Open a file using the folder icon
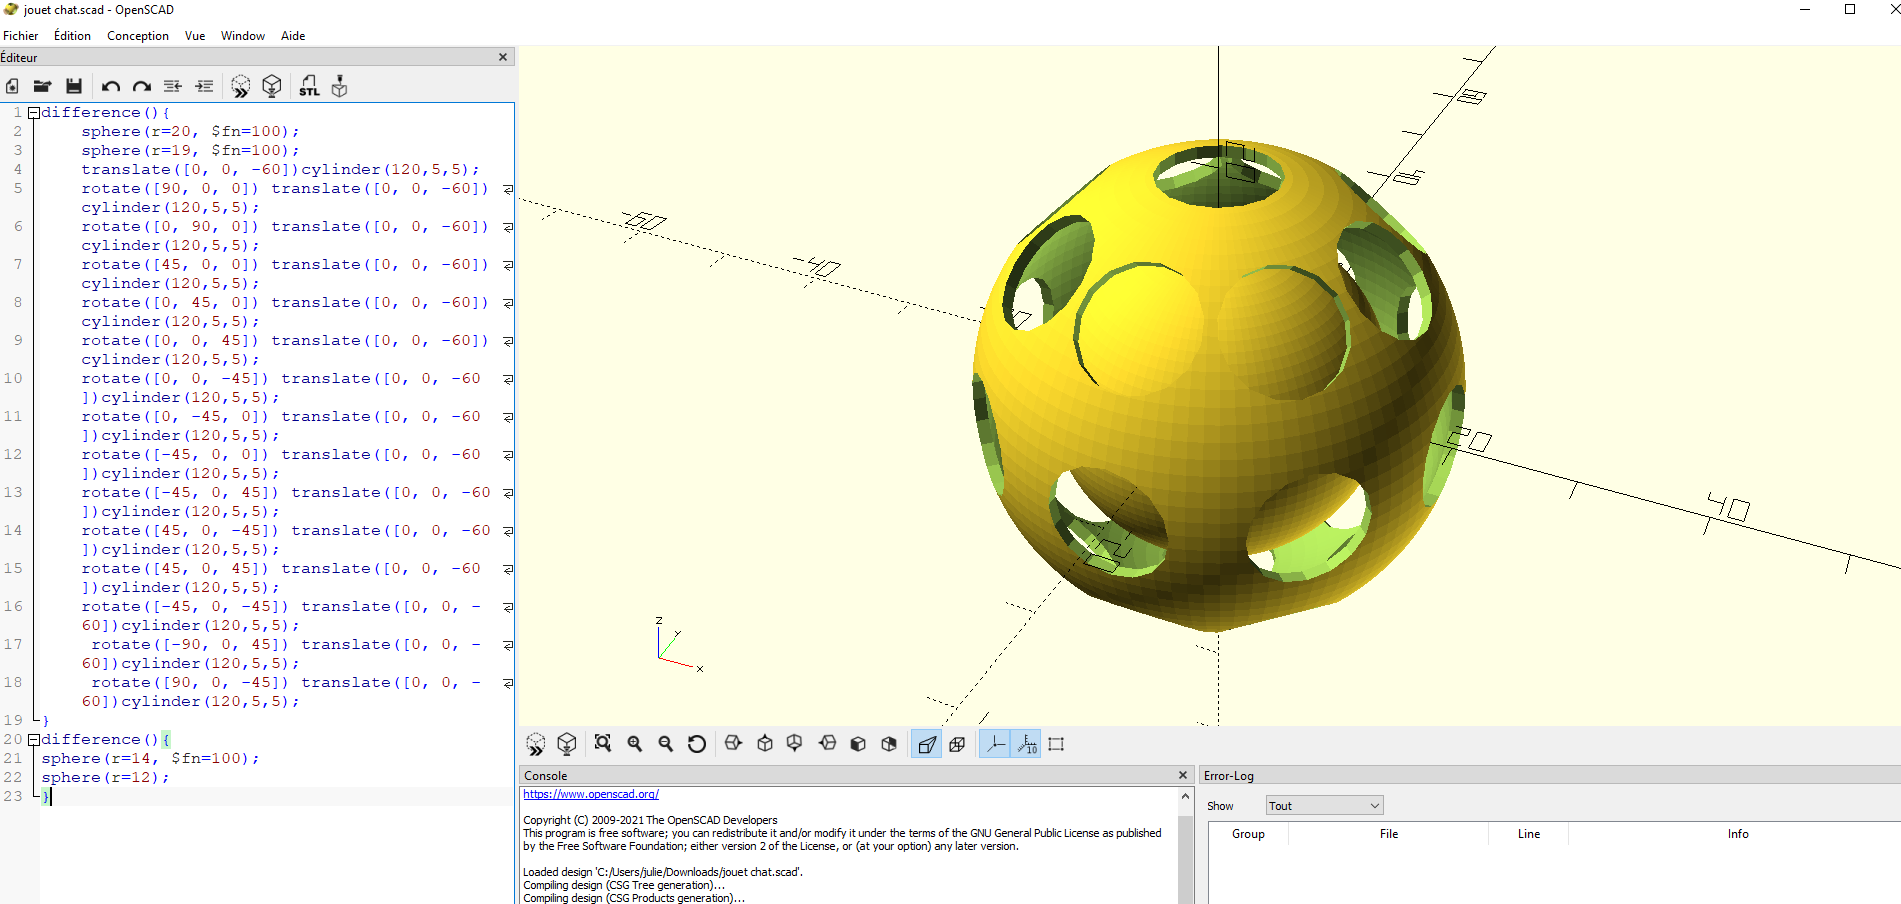Viewport: 1901px width, 904px height. pyautogui.click(x=43, y=86)
